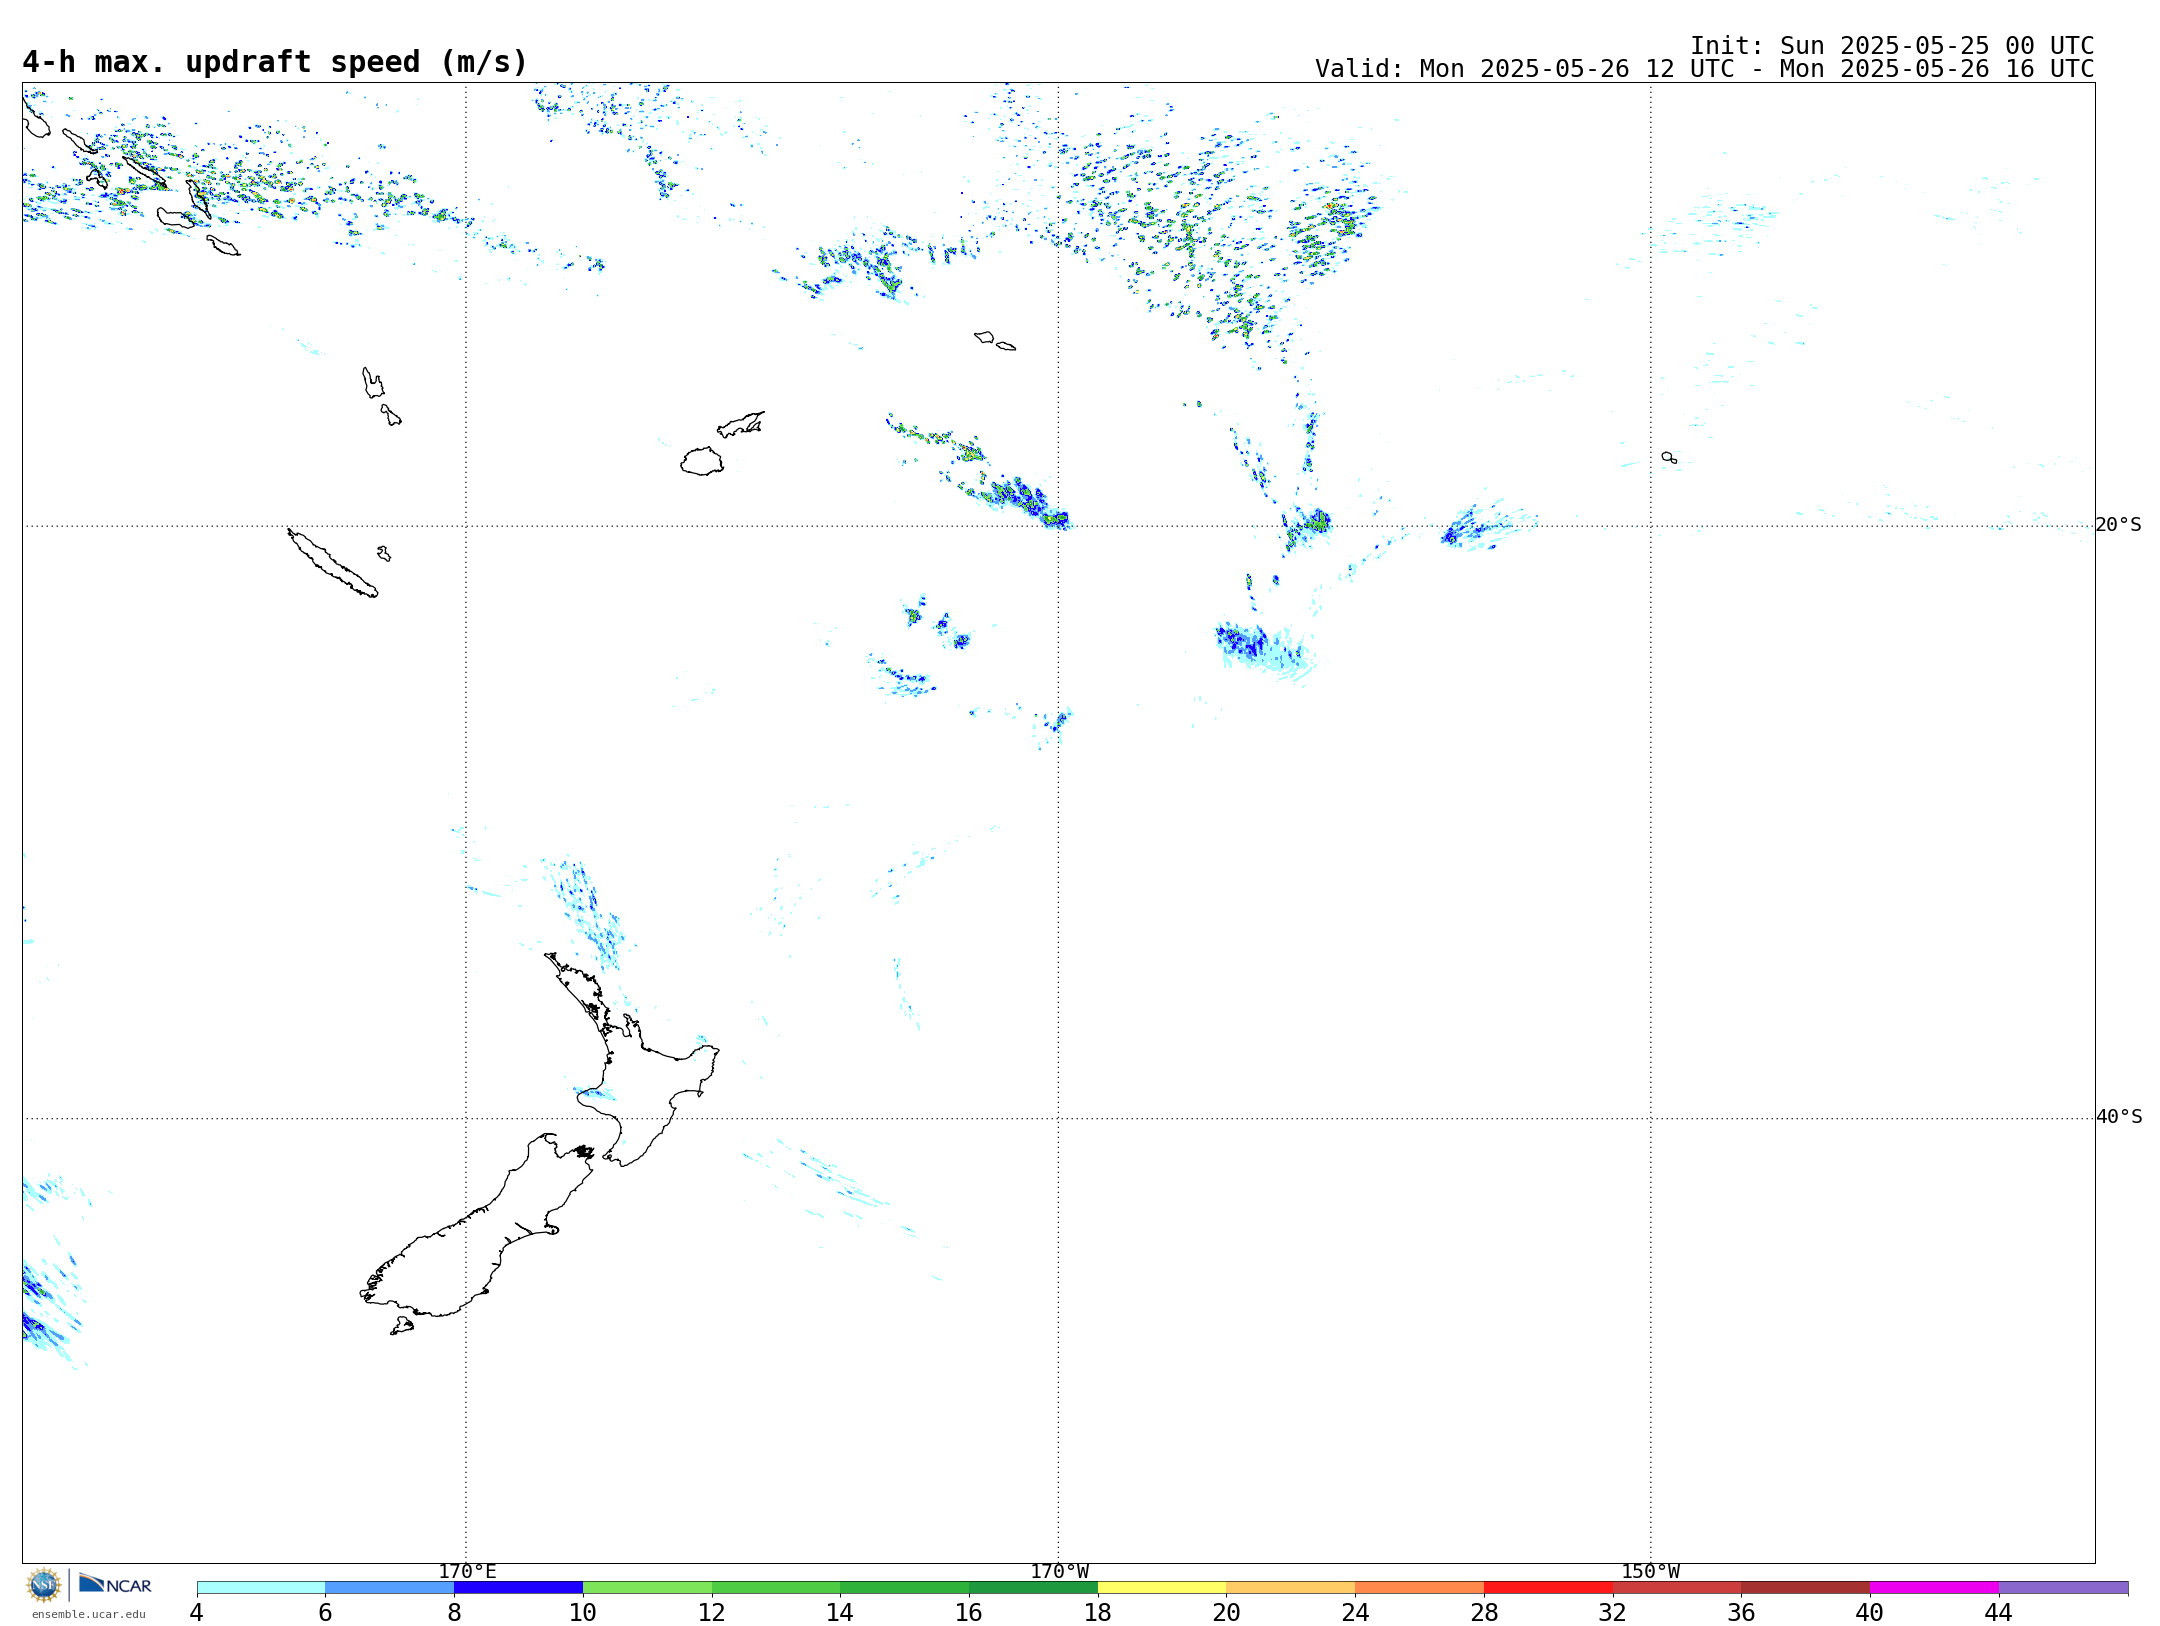Image resolution: width=2160 pixels, height=1626 pixels.
Task: Pick the light blue 6–8 colorbar swatch
Action: tap(390, 1587)
